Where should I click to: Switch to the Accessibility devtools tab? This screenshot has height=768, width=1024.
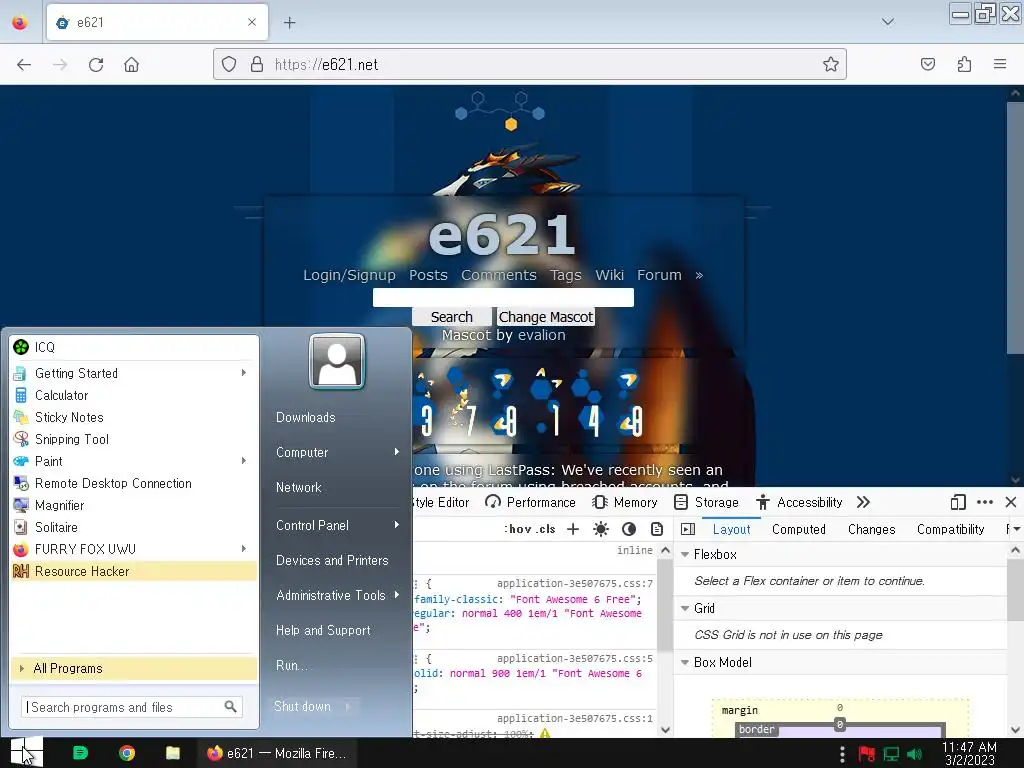click(799, 502)
